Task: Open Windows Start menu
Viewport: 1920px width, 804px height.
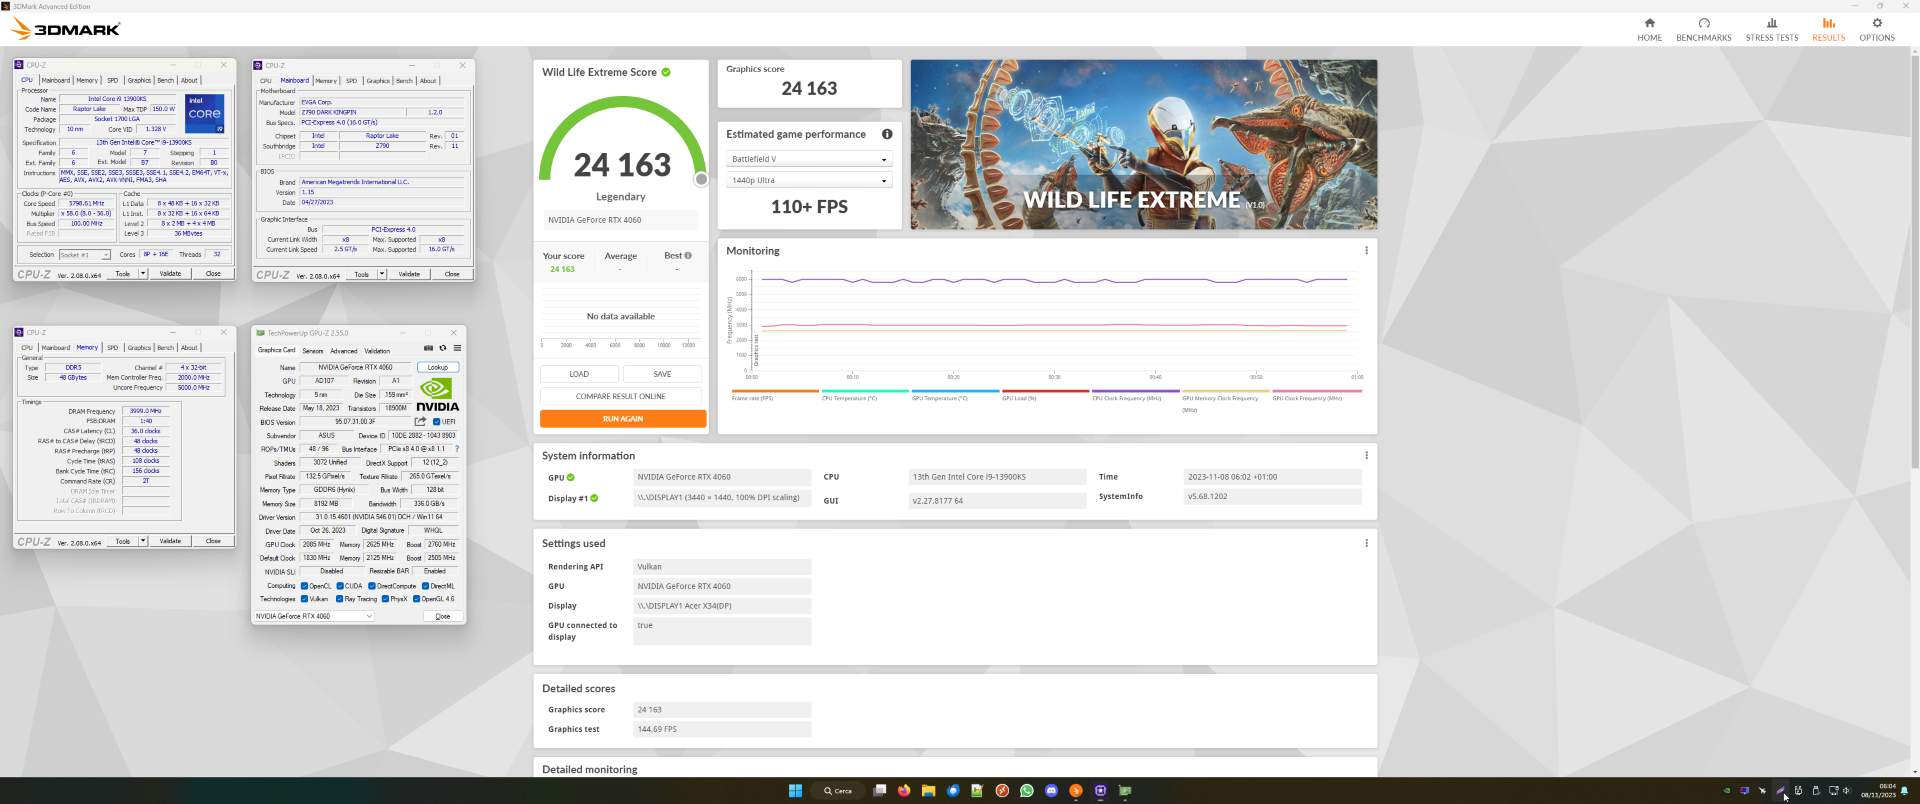Action: [x=795, y=790]
